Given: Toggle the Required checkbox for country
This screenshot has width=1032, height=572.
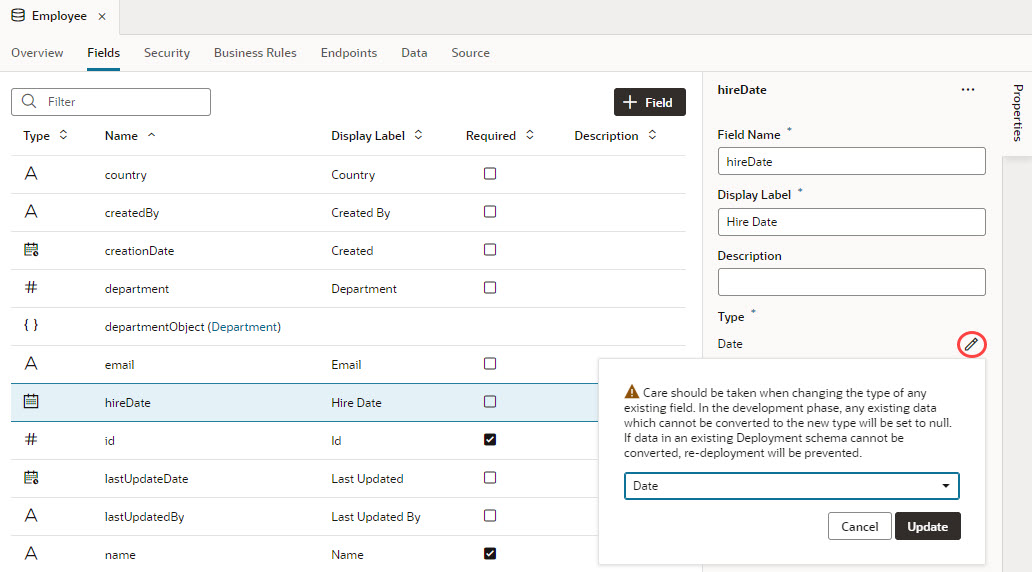Looking at the screenshot, I should tap(490, 174).
